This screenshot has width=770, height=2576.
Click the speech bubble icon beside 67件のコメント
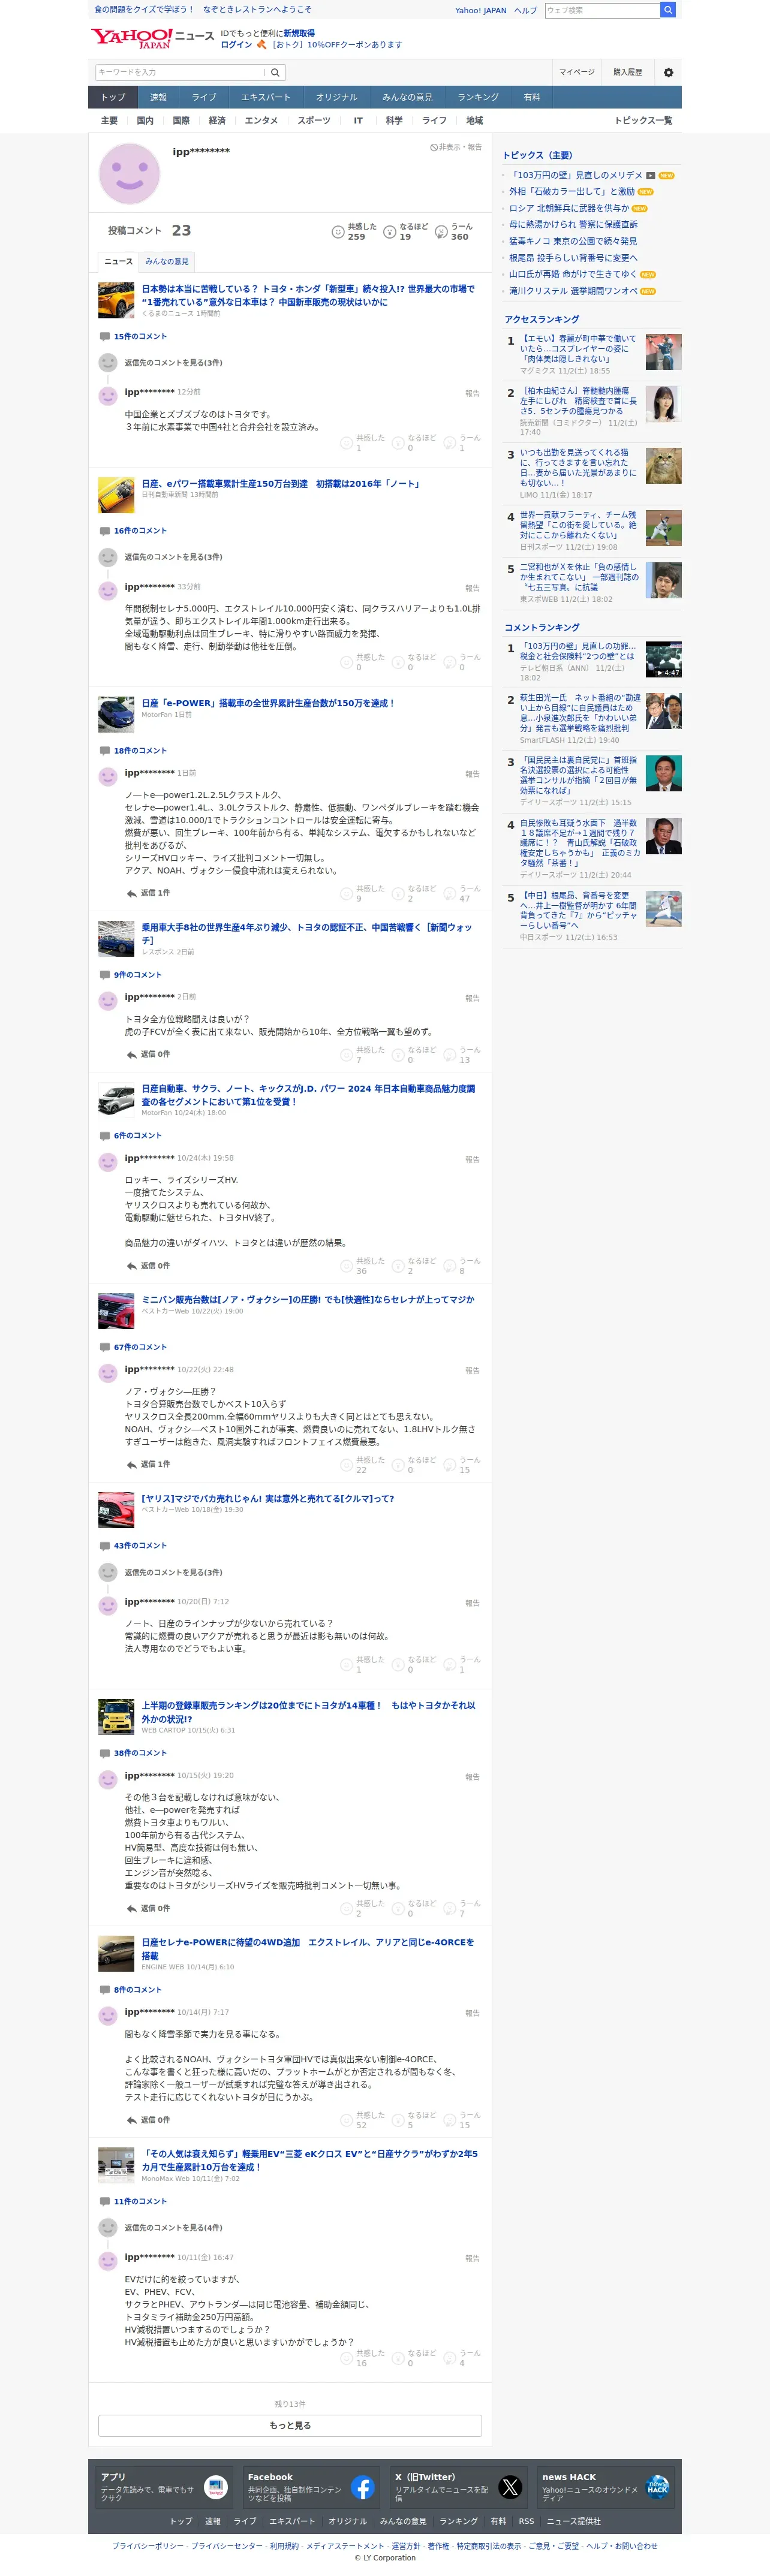(x=105, y=1347)
